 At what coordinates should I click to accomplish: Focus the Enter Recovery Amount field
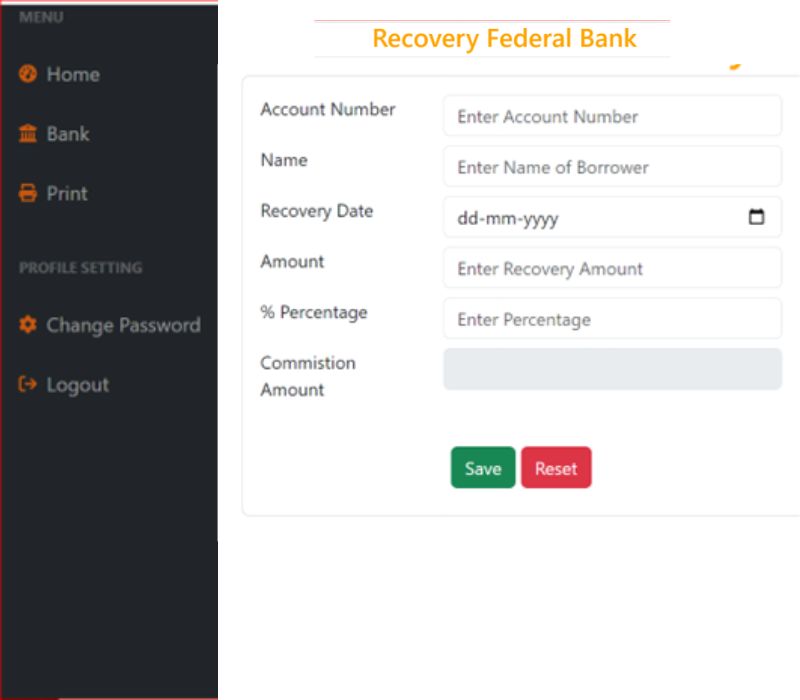pos(612,268)
